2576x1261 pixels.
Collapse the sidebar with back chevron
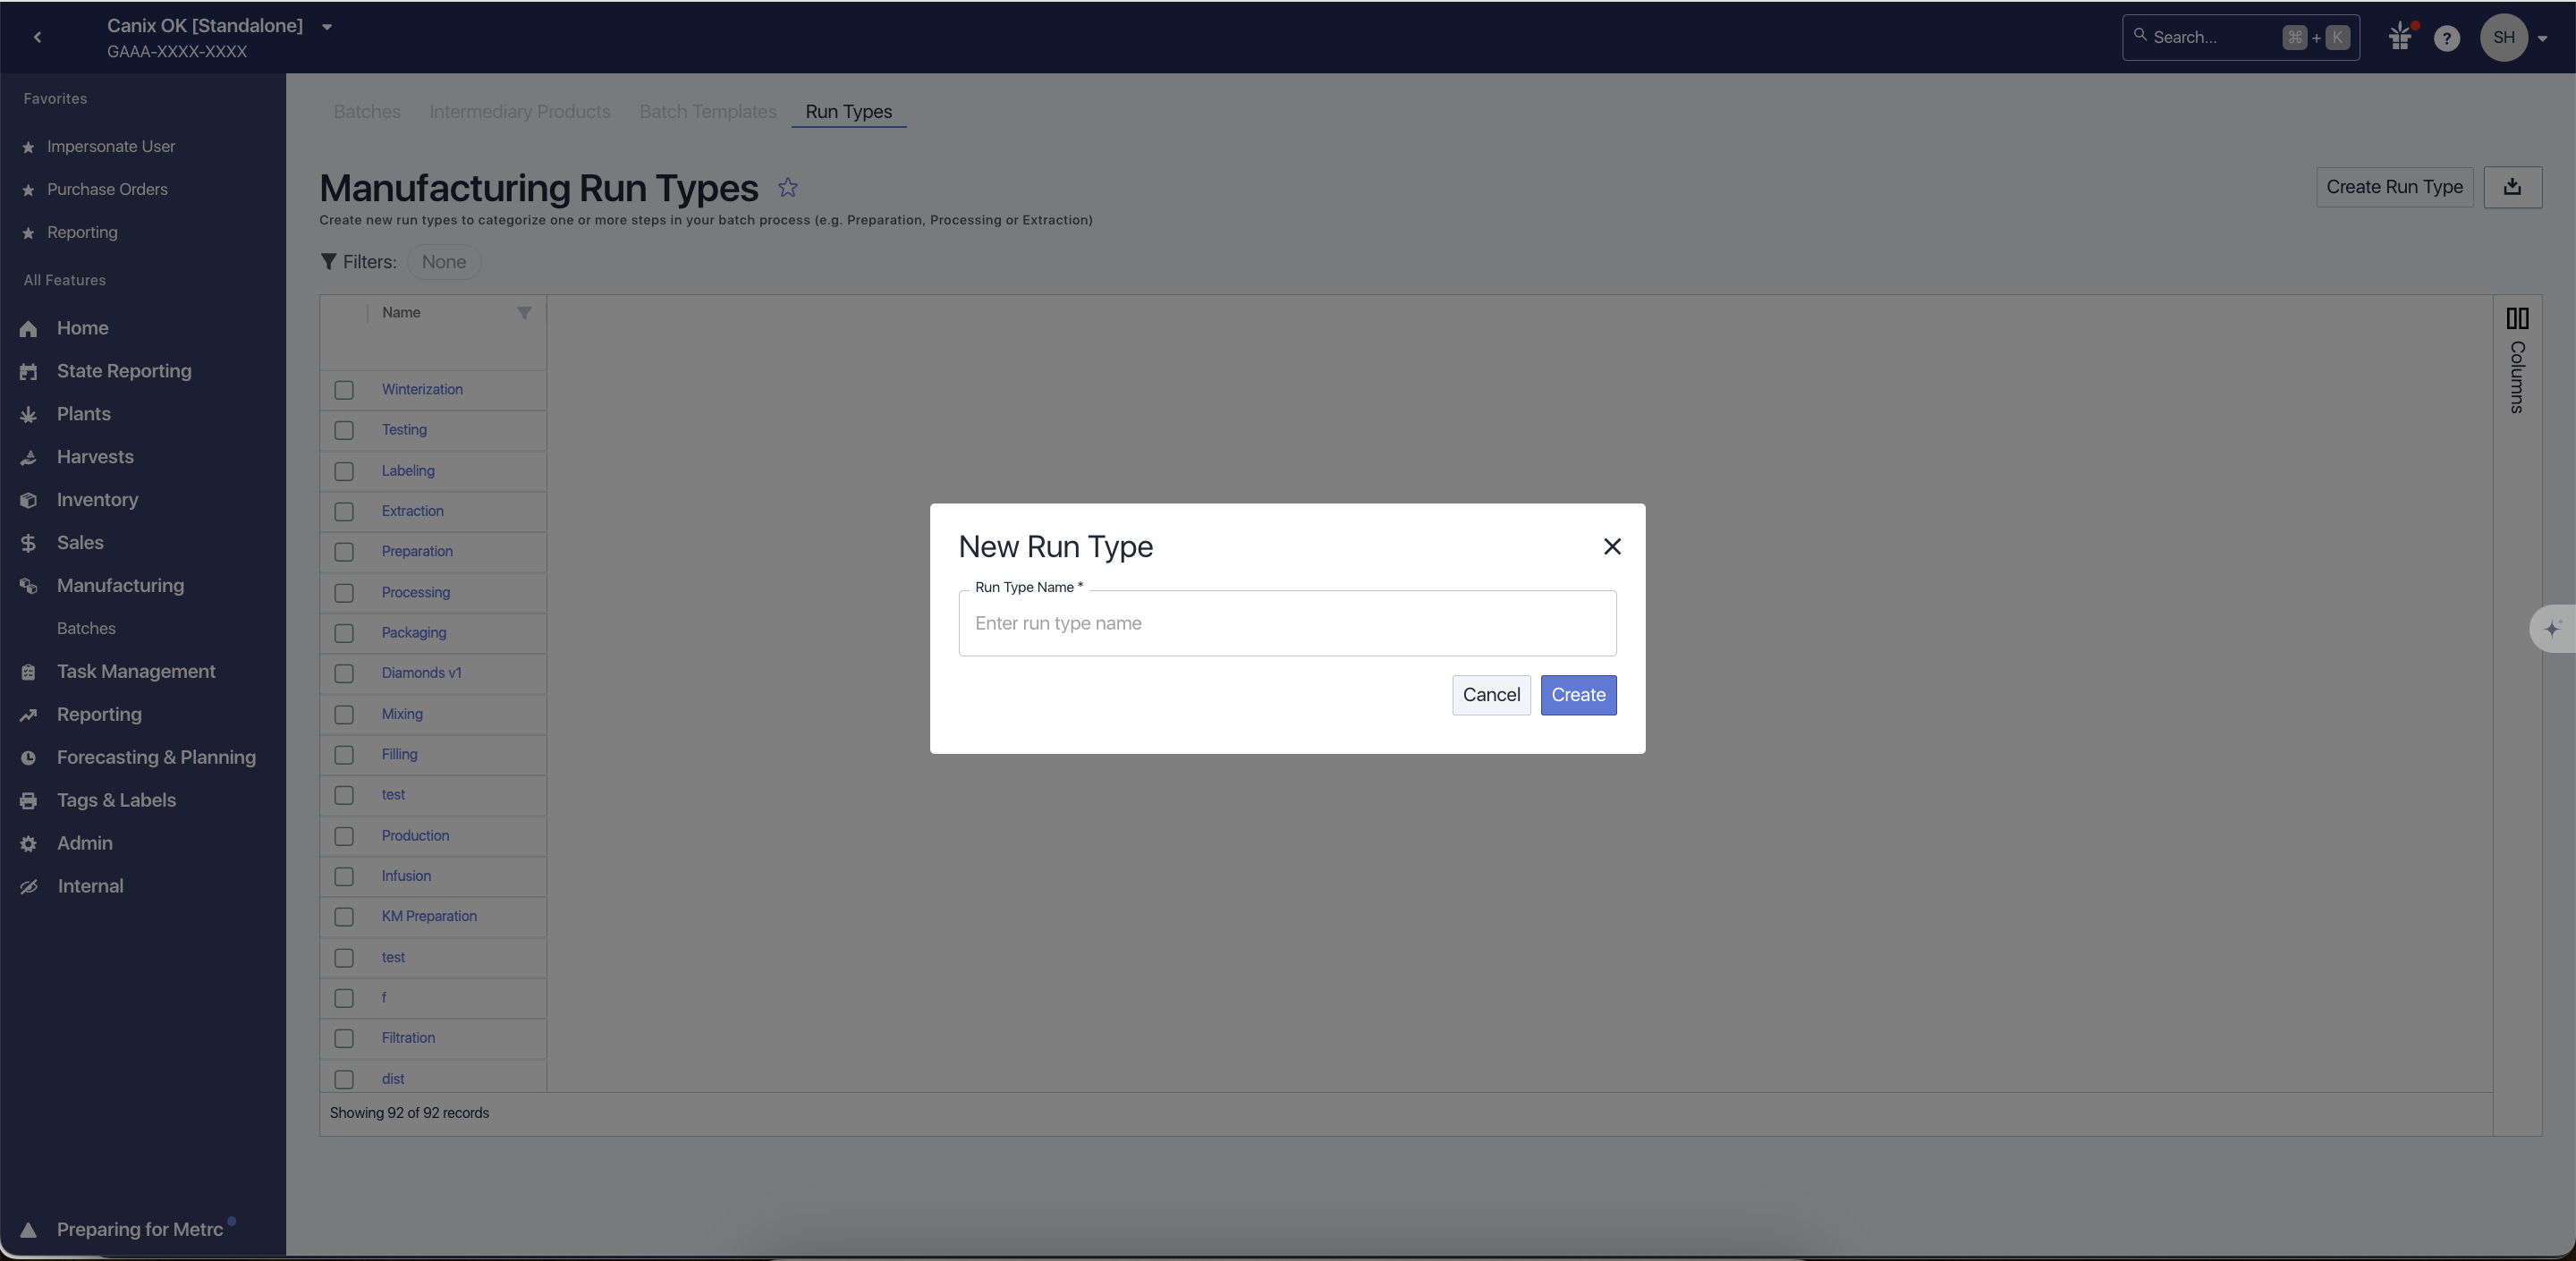(x=37, y=37)
